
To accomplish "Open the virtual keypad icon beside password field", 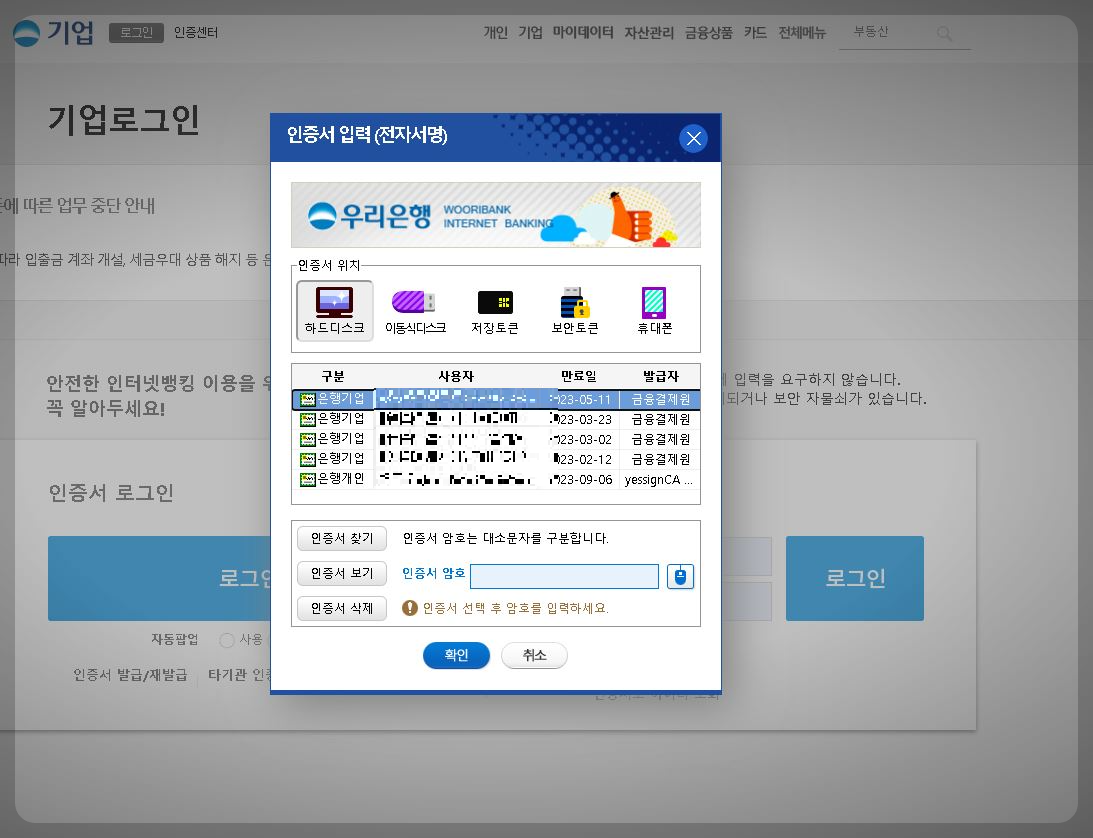I will click(x=680, y=576).
